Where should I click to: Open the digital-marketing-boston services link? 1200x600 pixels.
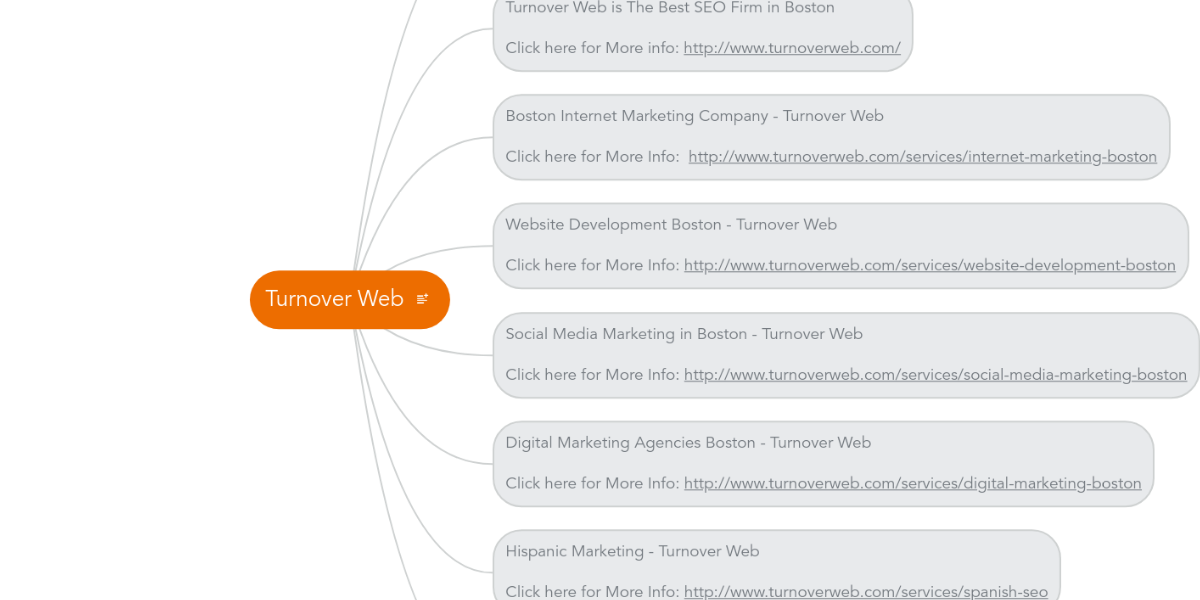[x=913, y=484]
